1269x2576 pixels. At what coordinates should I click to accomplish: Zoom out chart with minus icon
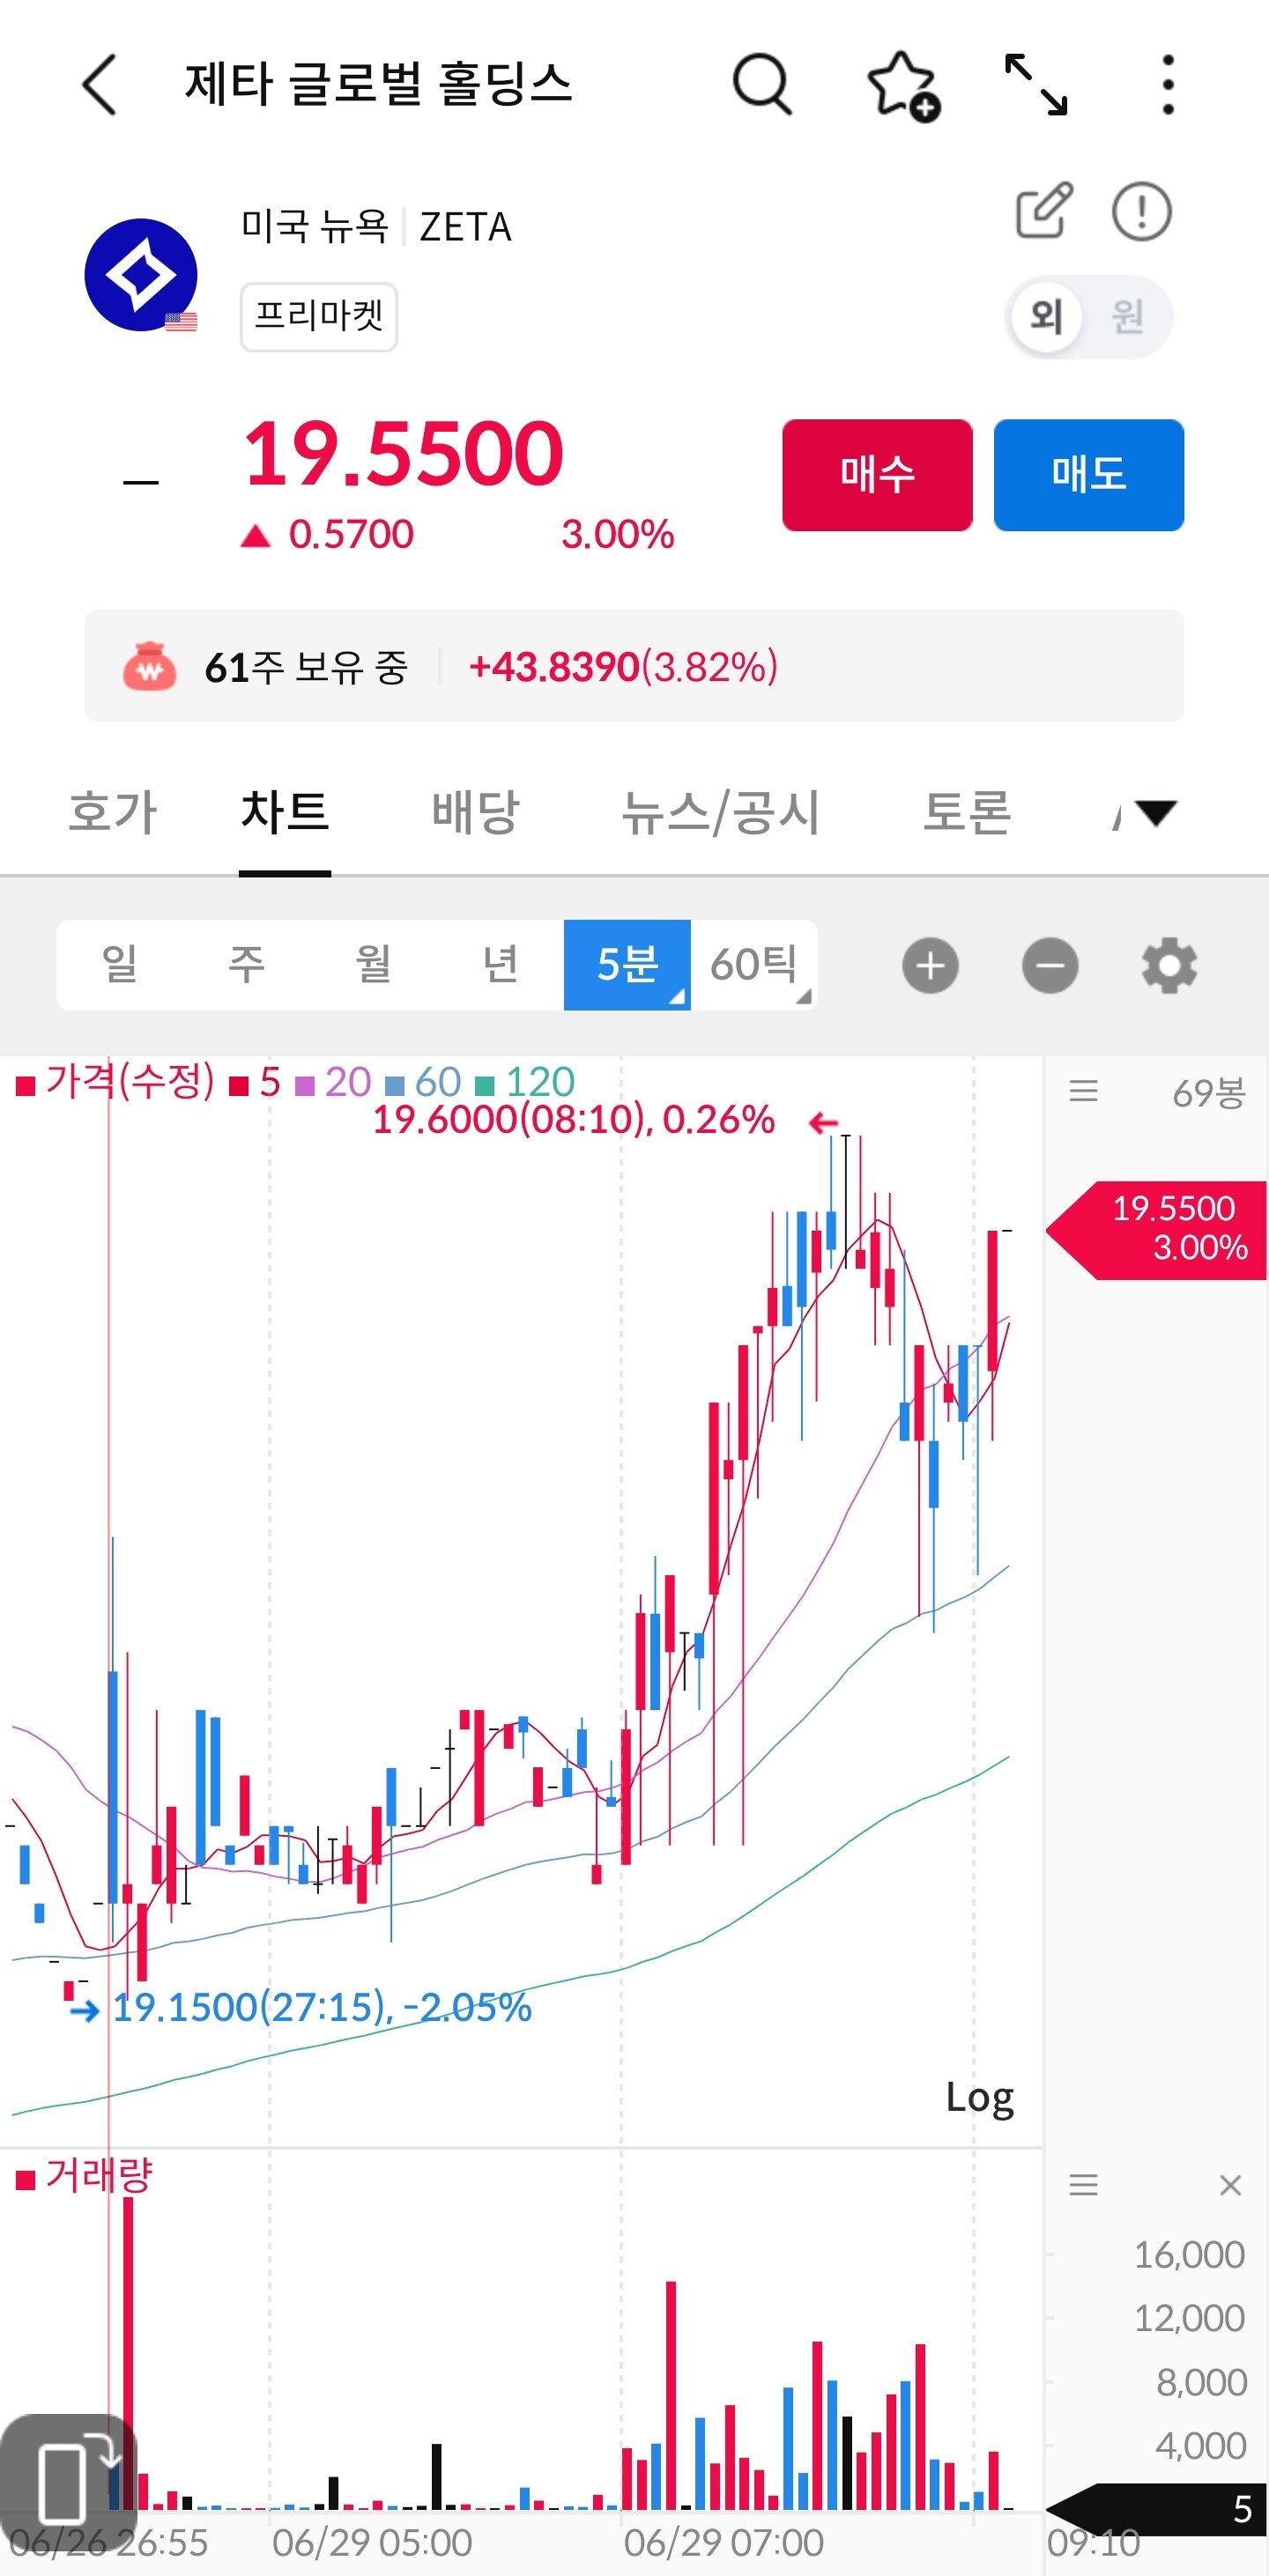coord(1050,965)
